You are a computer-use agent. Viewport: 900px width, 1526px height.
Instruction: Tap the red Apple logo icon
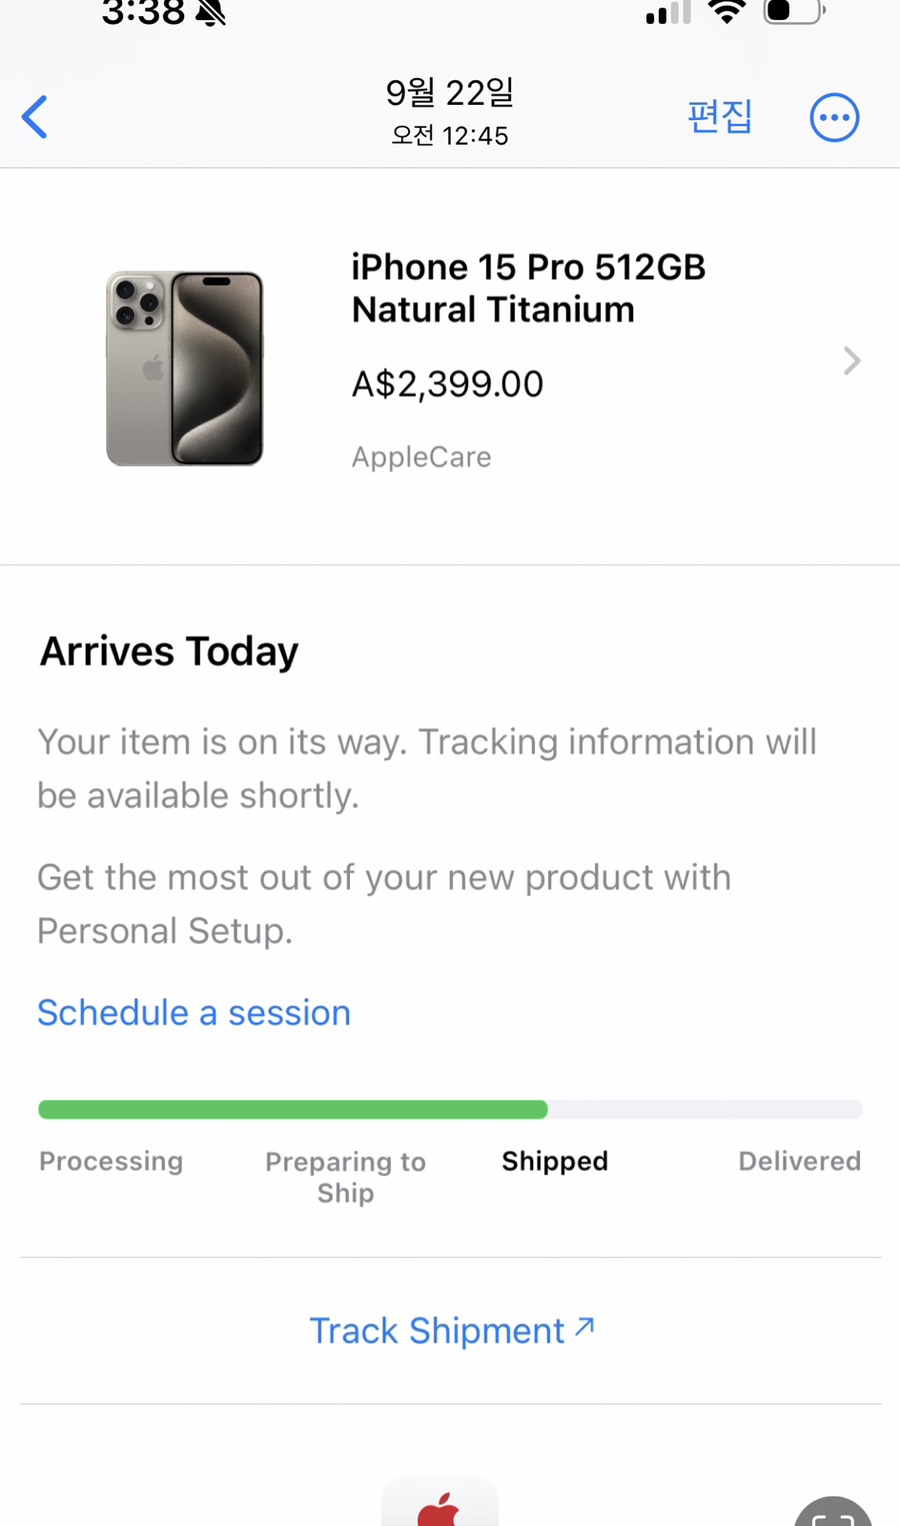(439, 1508)
